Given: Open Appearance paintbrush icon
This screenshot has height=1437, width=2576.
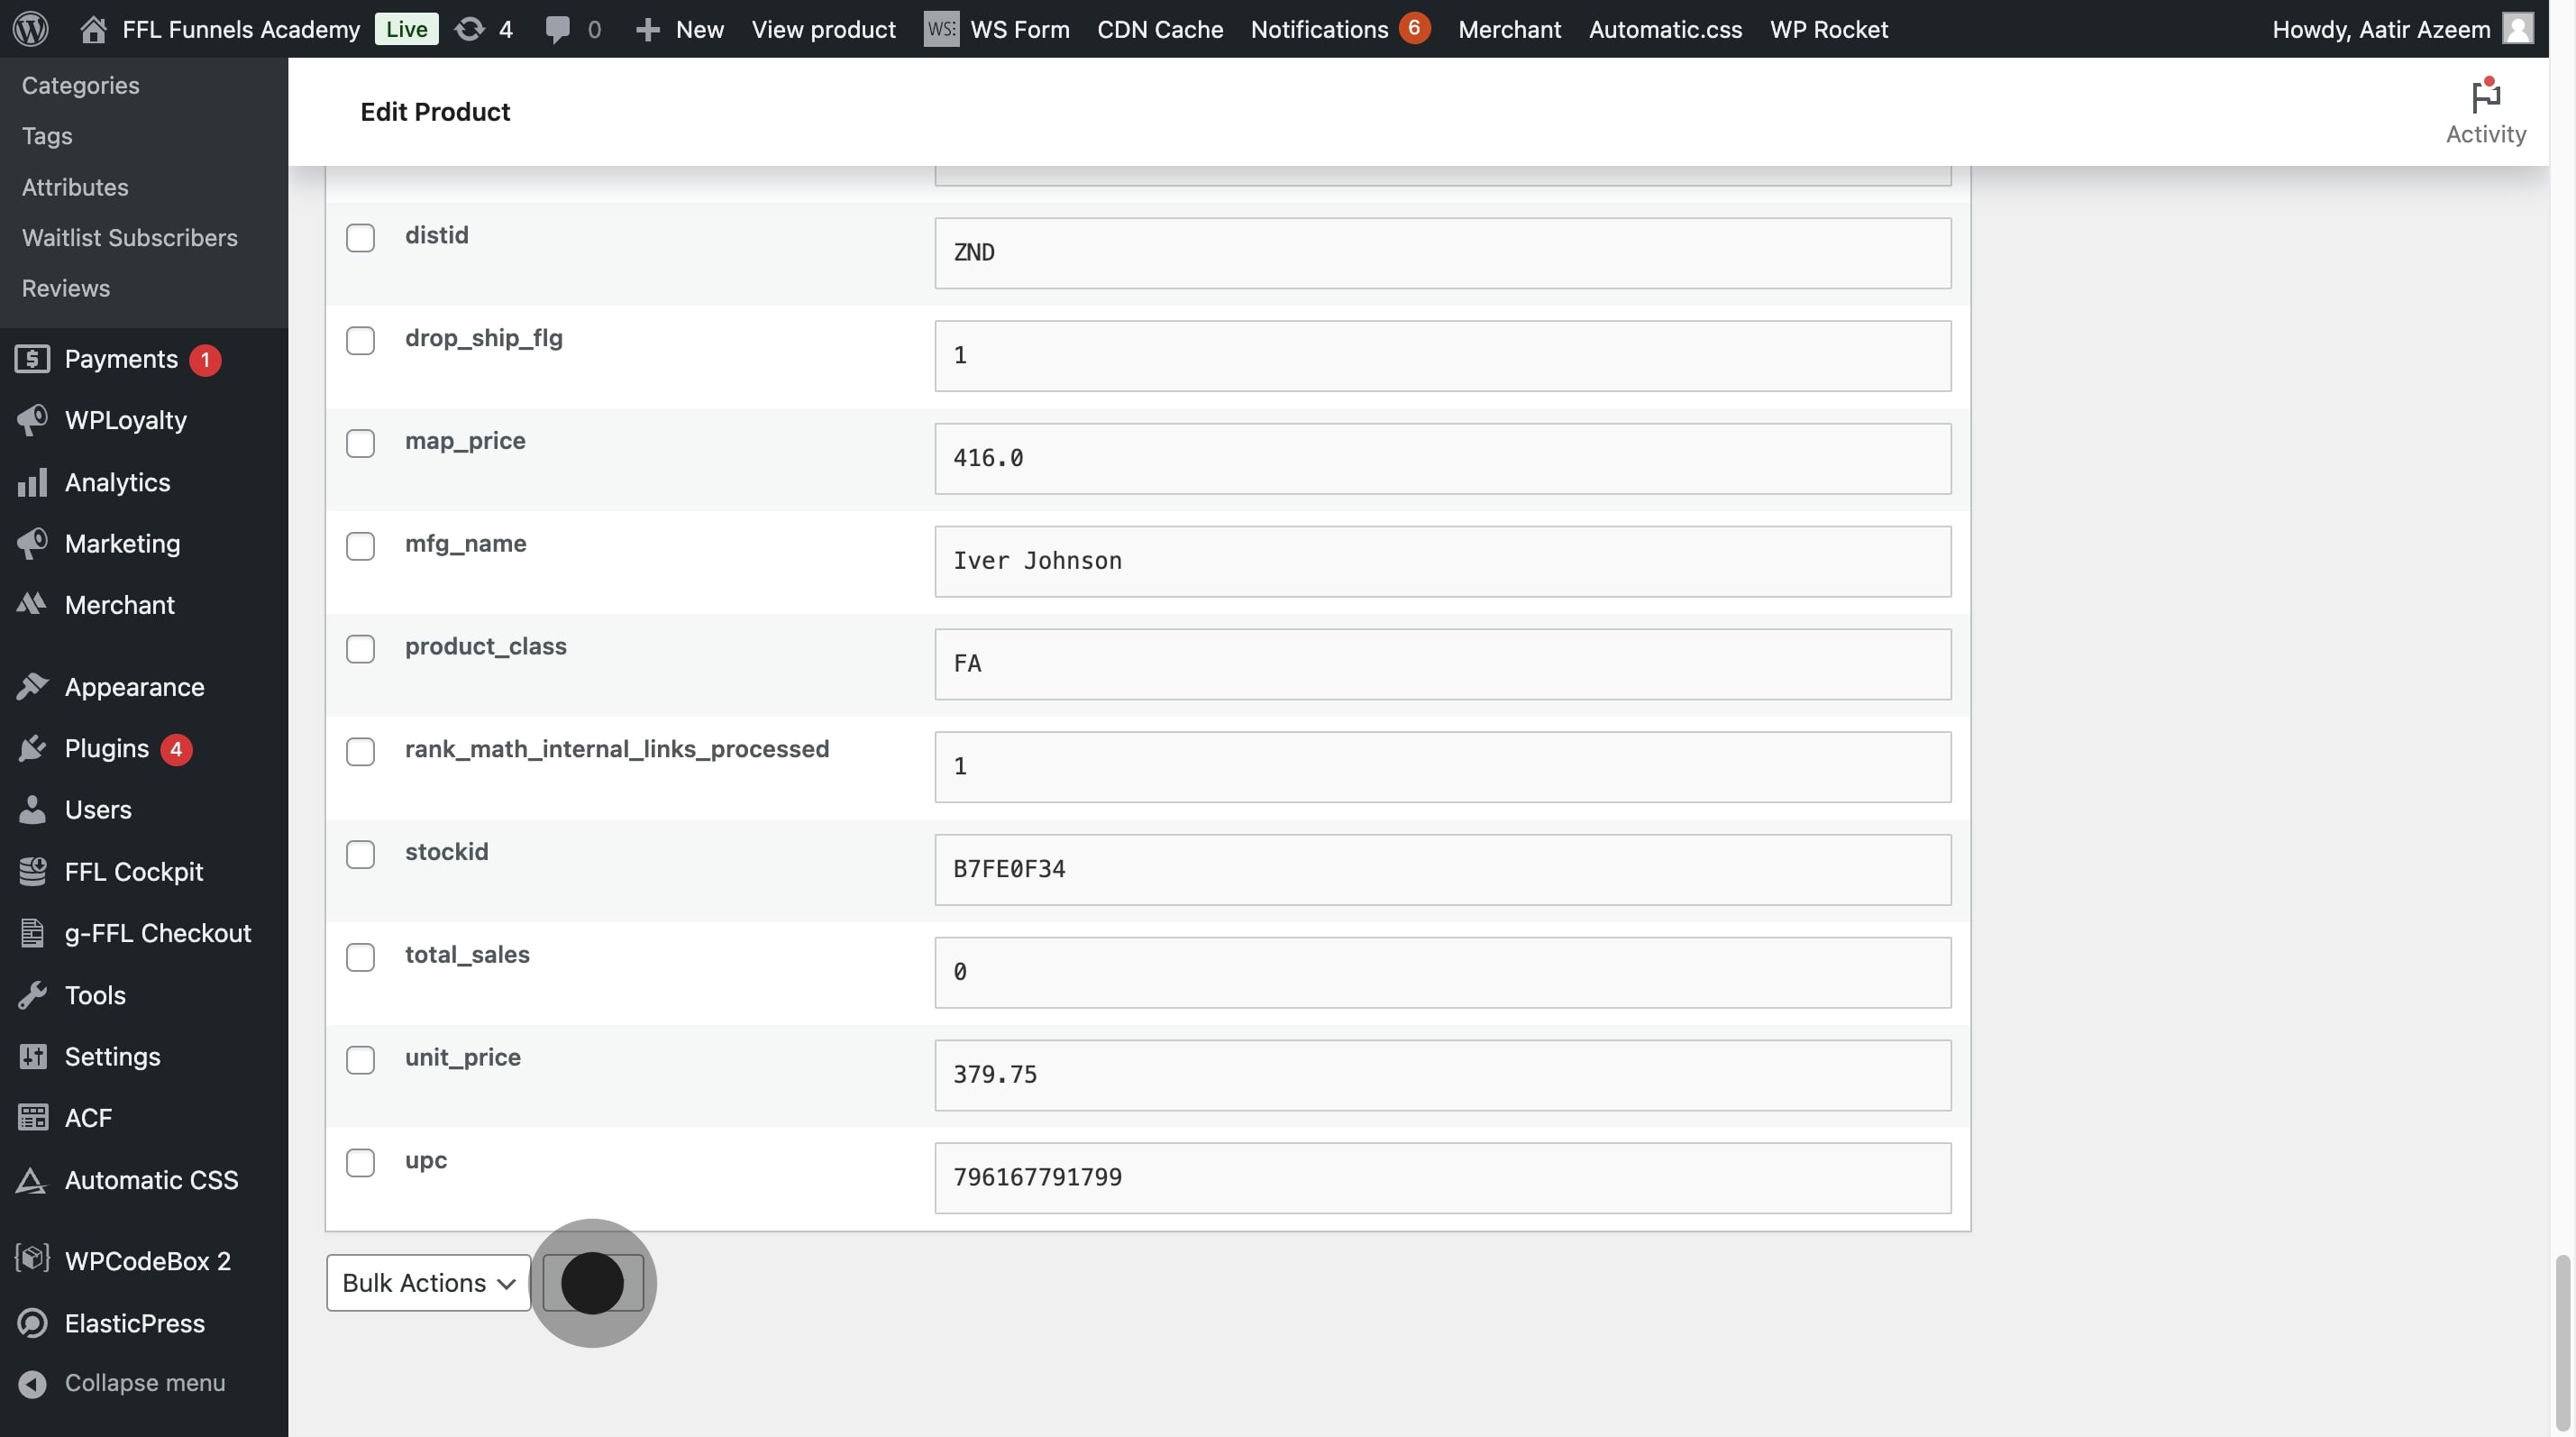Looking at the screenshot, I should pyautogui.click(x=32, y=687).
